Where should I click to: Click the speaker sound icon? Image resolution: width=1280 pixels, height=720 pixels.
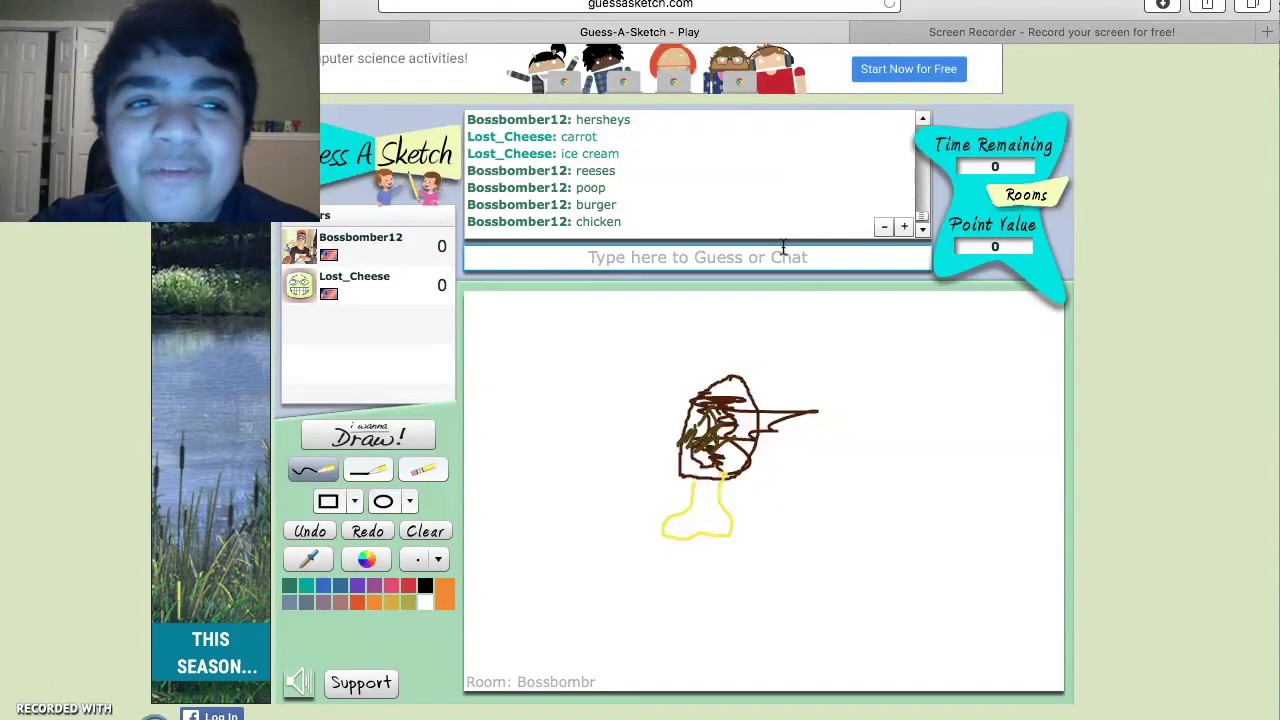click(x=300, y=682)
